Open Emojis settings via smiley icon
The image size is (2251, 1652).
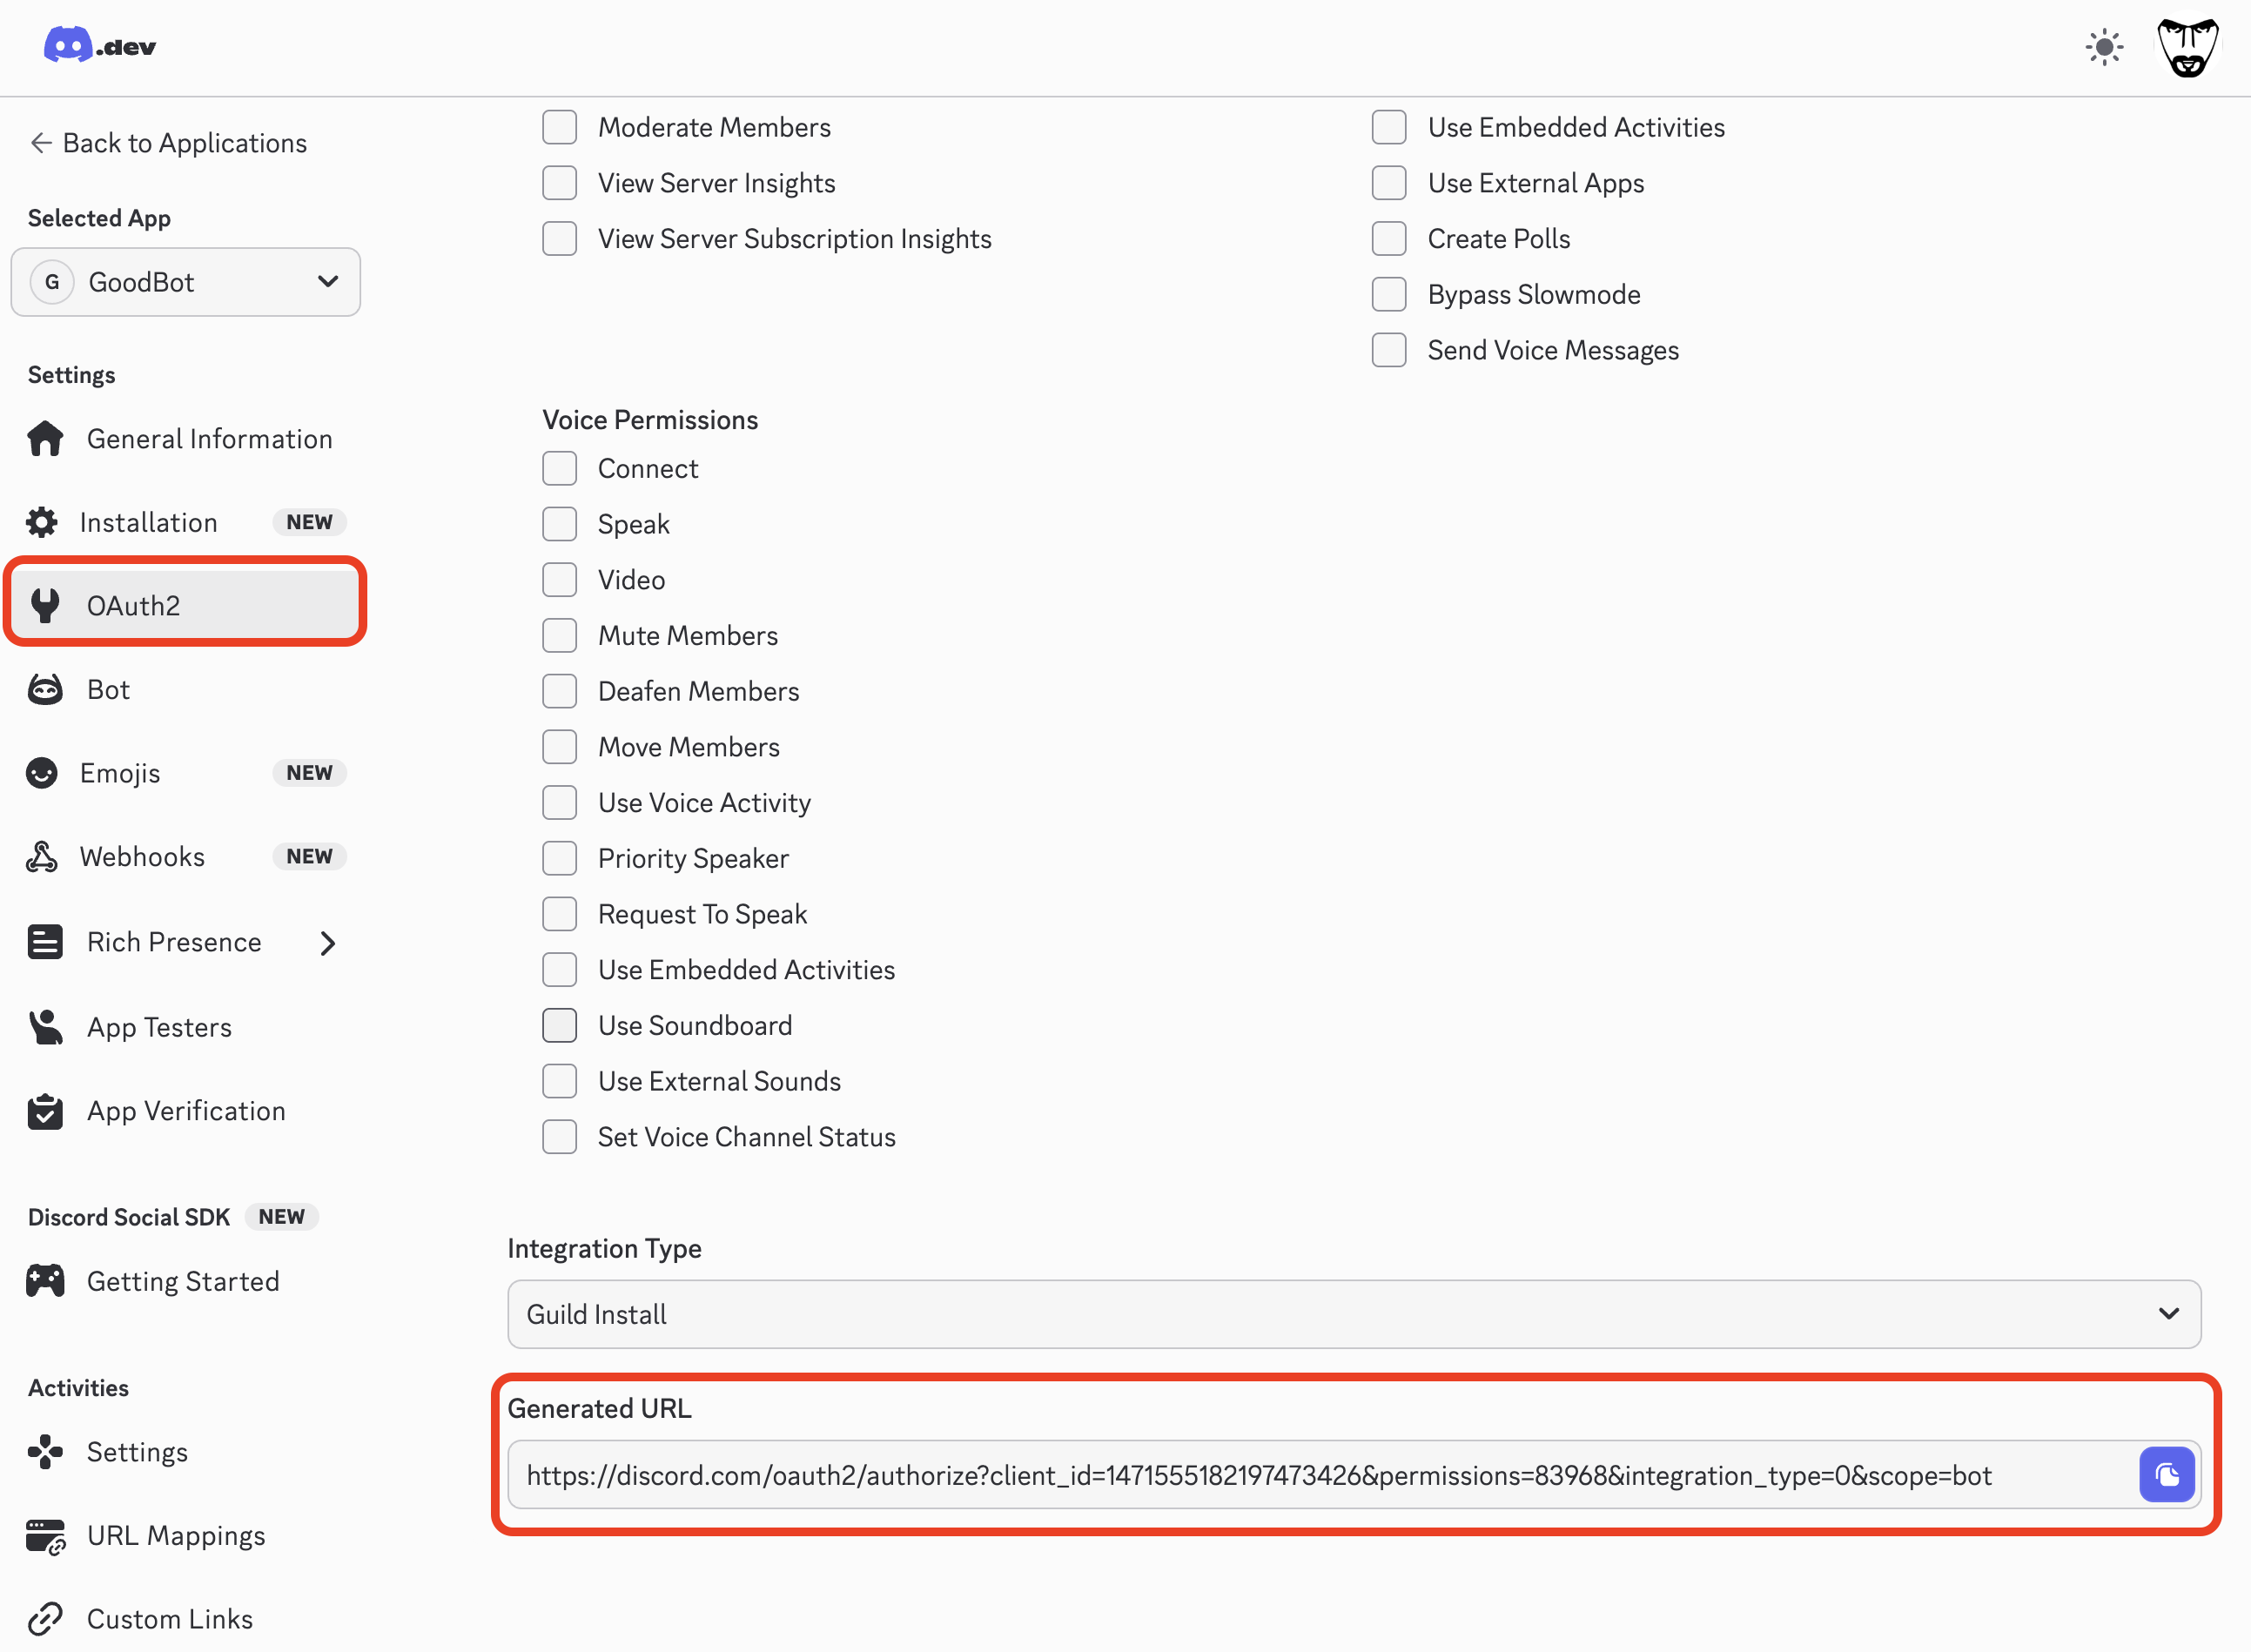(44, 772)
